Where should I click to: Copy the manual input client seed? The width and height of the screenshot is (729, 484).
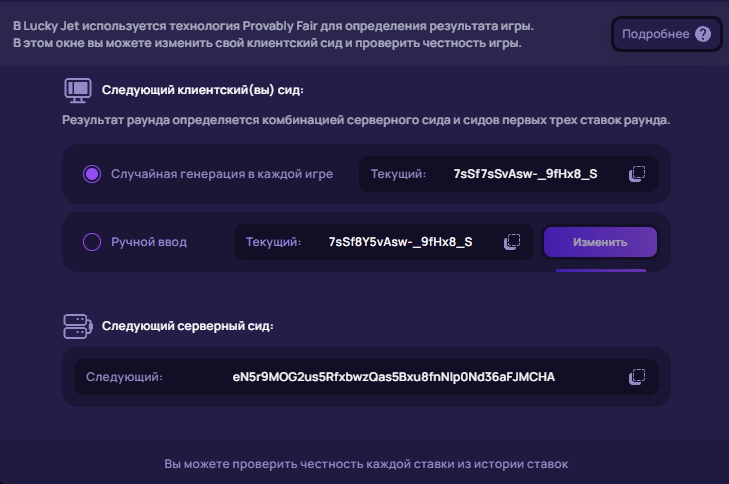pyautogui.click(x=512, y=242)
